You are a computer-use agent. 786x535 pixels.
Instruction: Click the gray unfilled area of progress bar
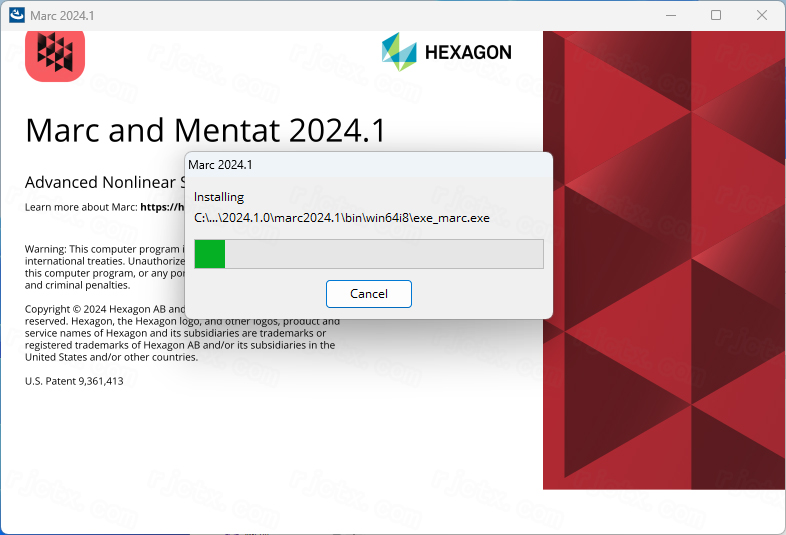click(384, 254)
